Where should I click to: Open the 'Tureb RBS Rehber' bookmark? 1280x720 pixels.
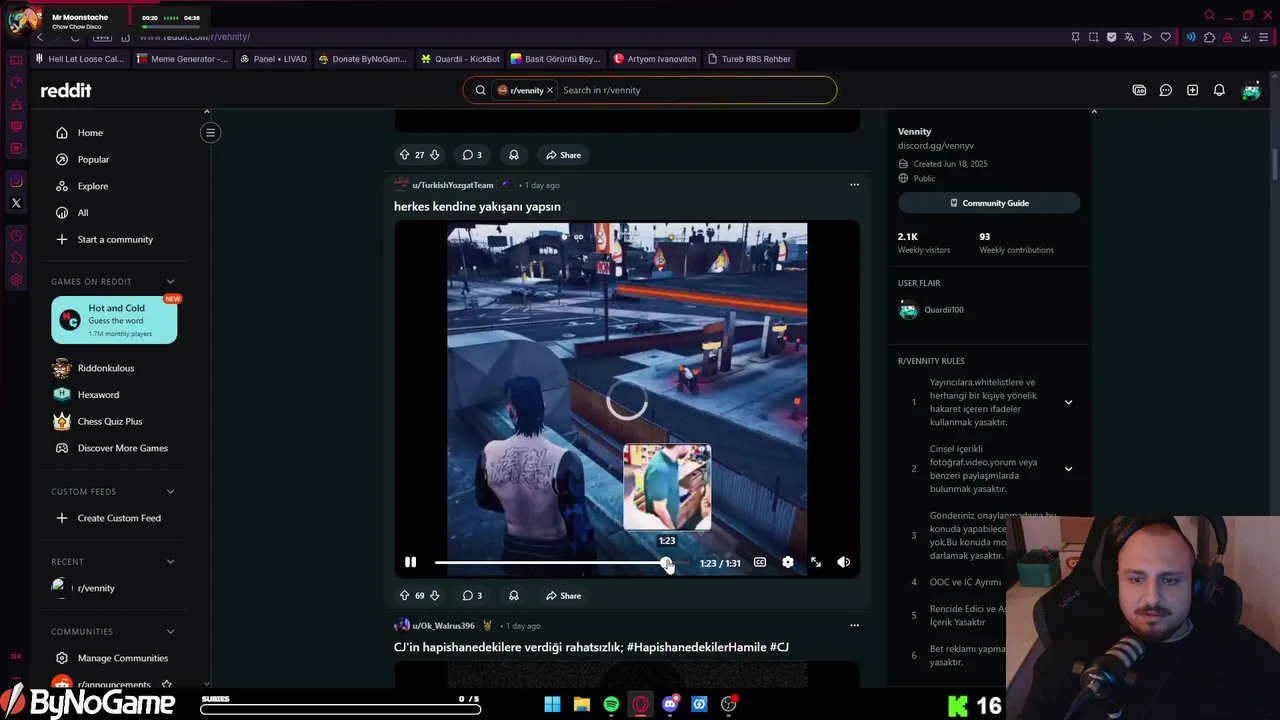748,59
